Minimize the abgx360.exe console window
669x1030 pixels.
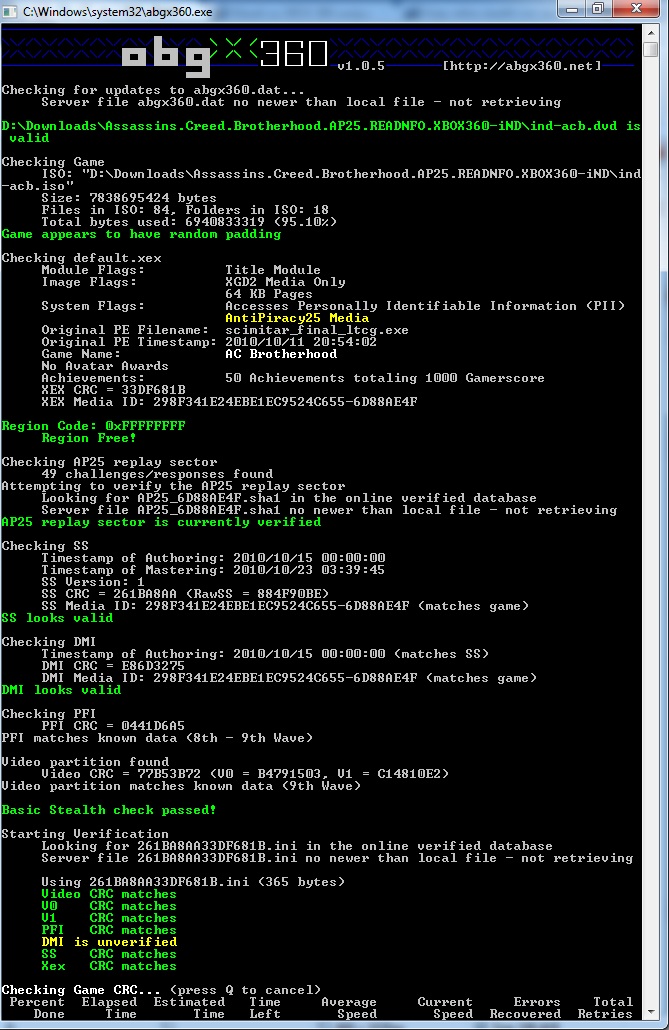click(572, 9)
